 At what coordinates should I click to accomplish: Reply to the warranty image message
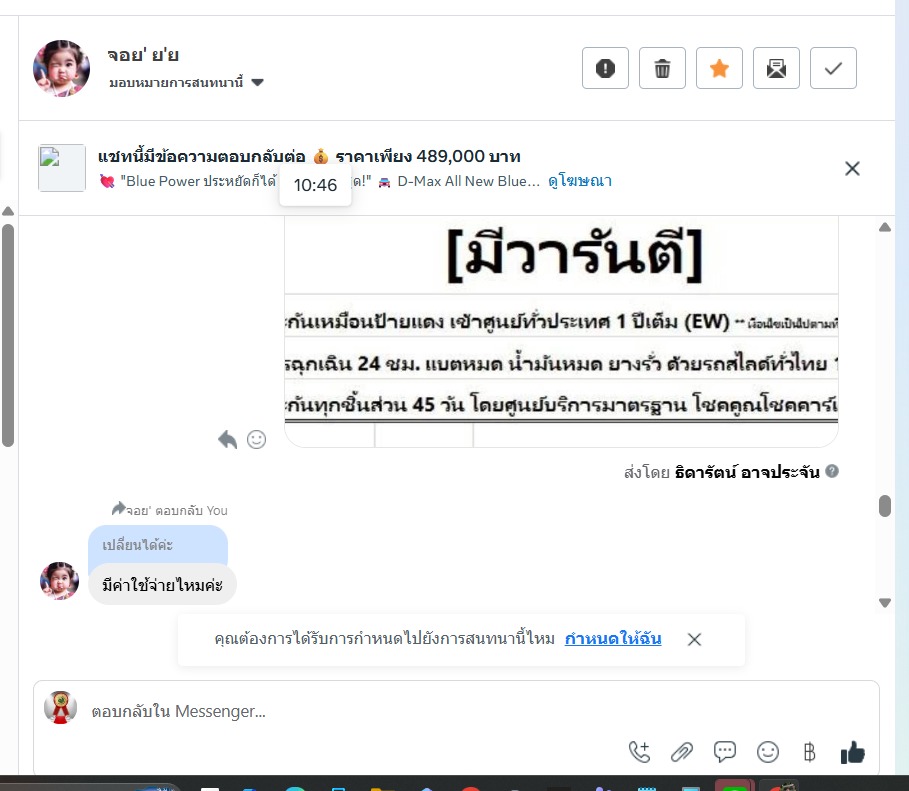(x=227, y=440)
